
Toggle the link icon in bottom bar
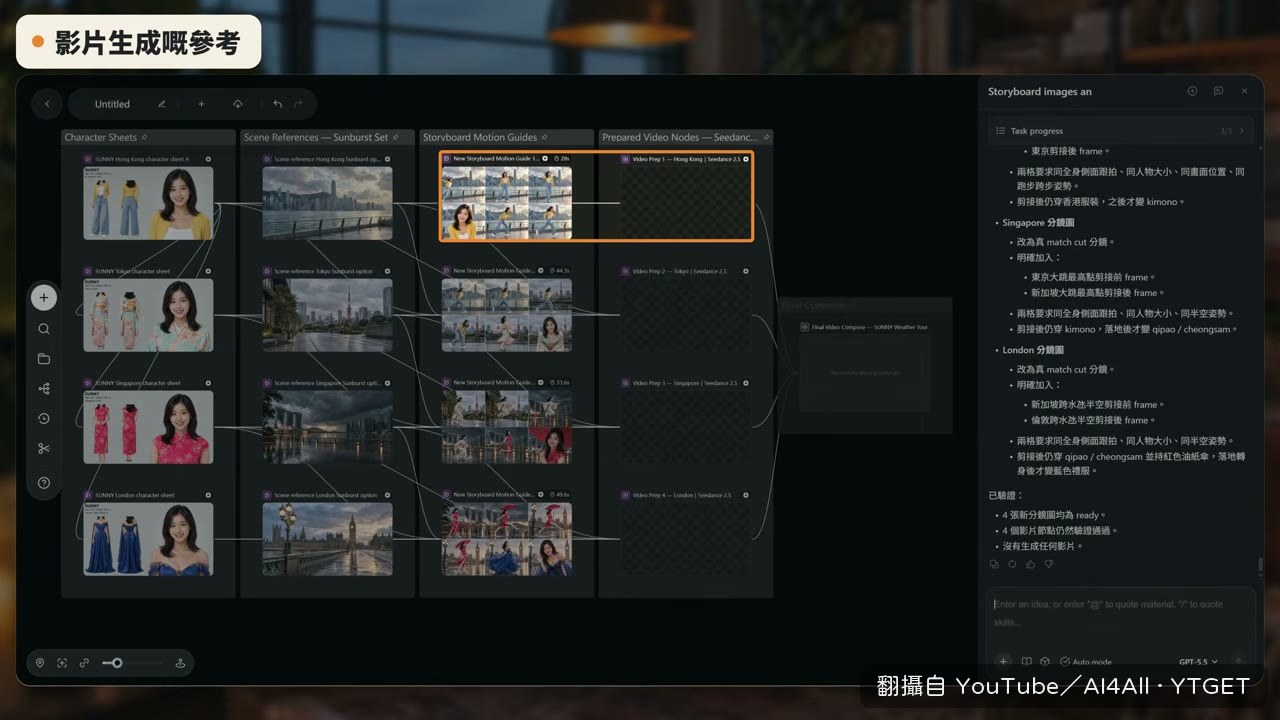[x=84, y=663]
